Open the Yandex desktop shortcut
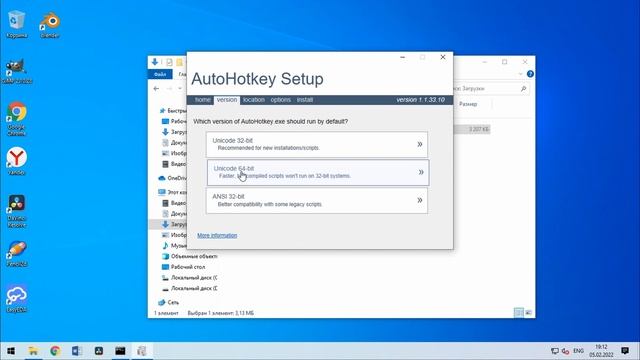Screen dimensions: 640x360 17,161
